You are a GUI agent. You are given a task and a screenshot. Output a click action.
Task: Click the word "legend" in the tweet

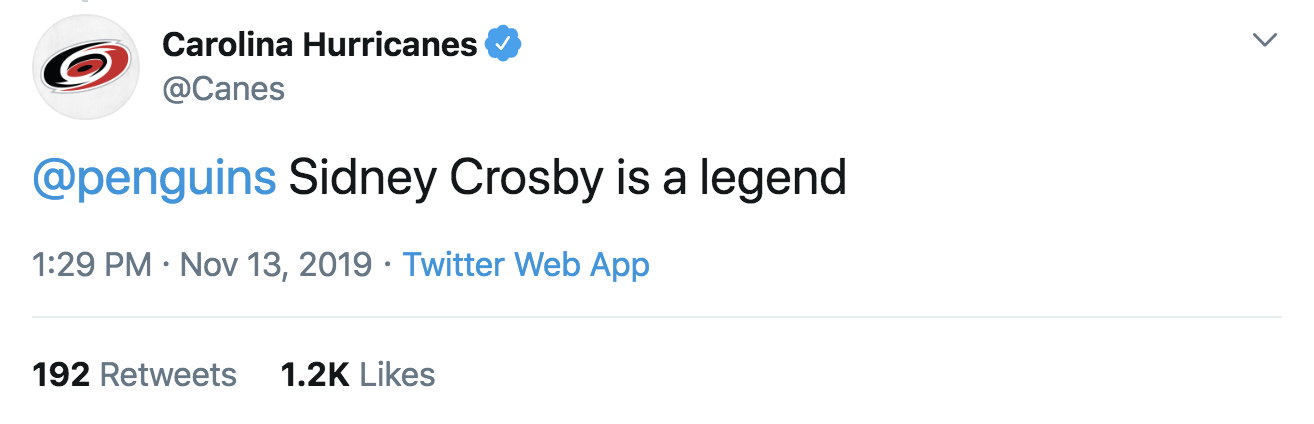[772, 178]
